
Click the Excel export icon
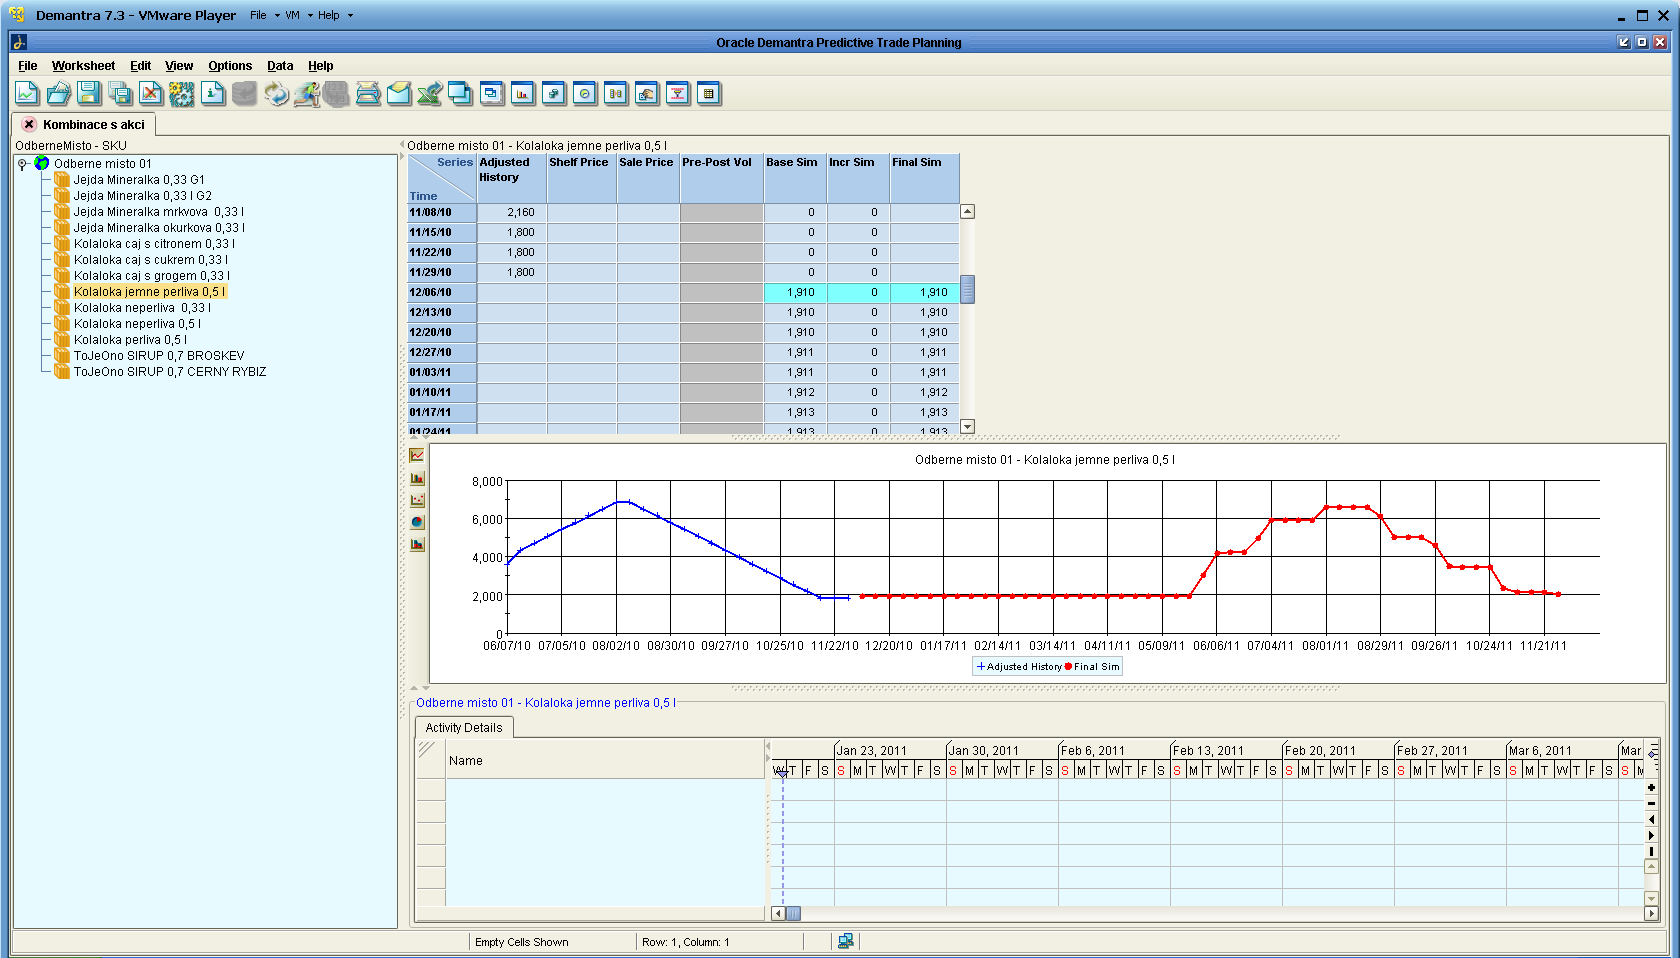click(x=430, y=94)
